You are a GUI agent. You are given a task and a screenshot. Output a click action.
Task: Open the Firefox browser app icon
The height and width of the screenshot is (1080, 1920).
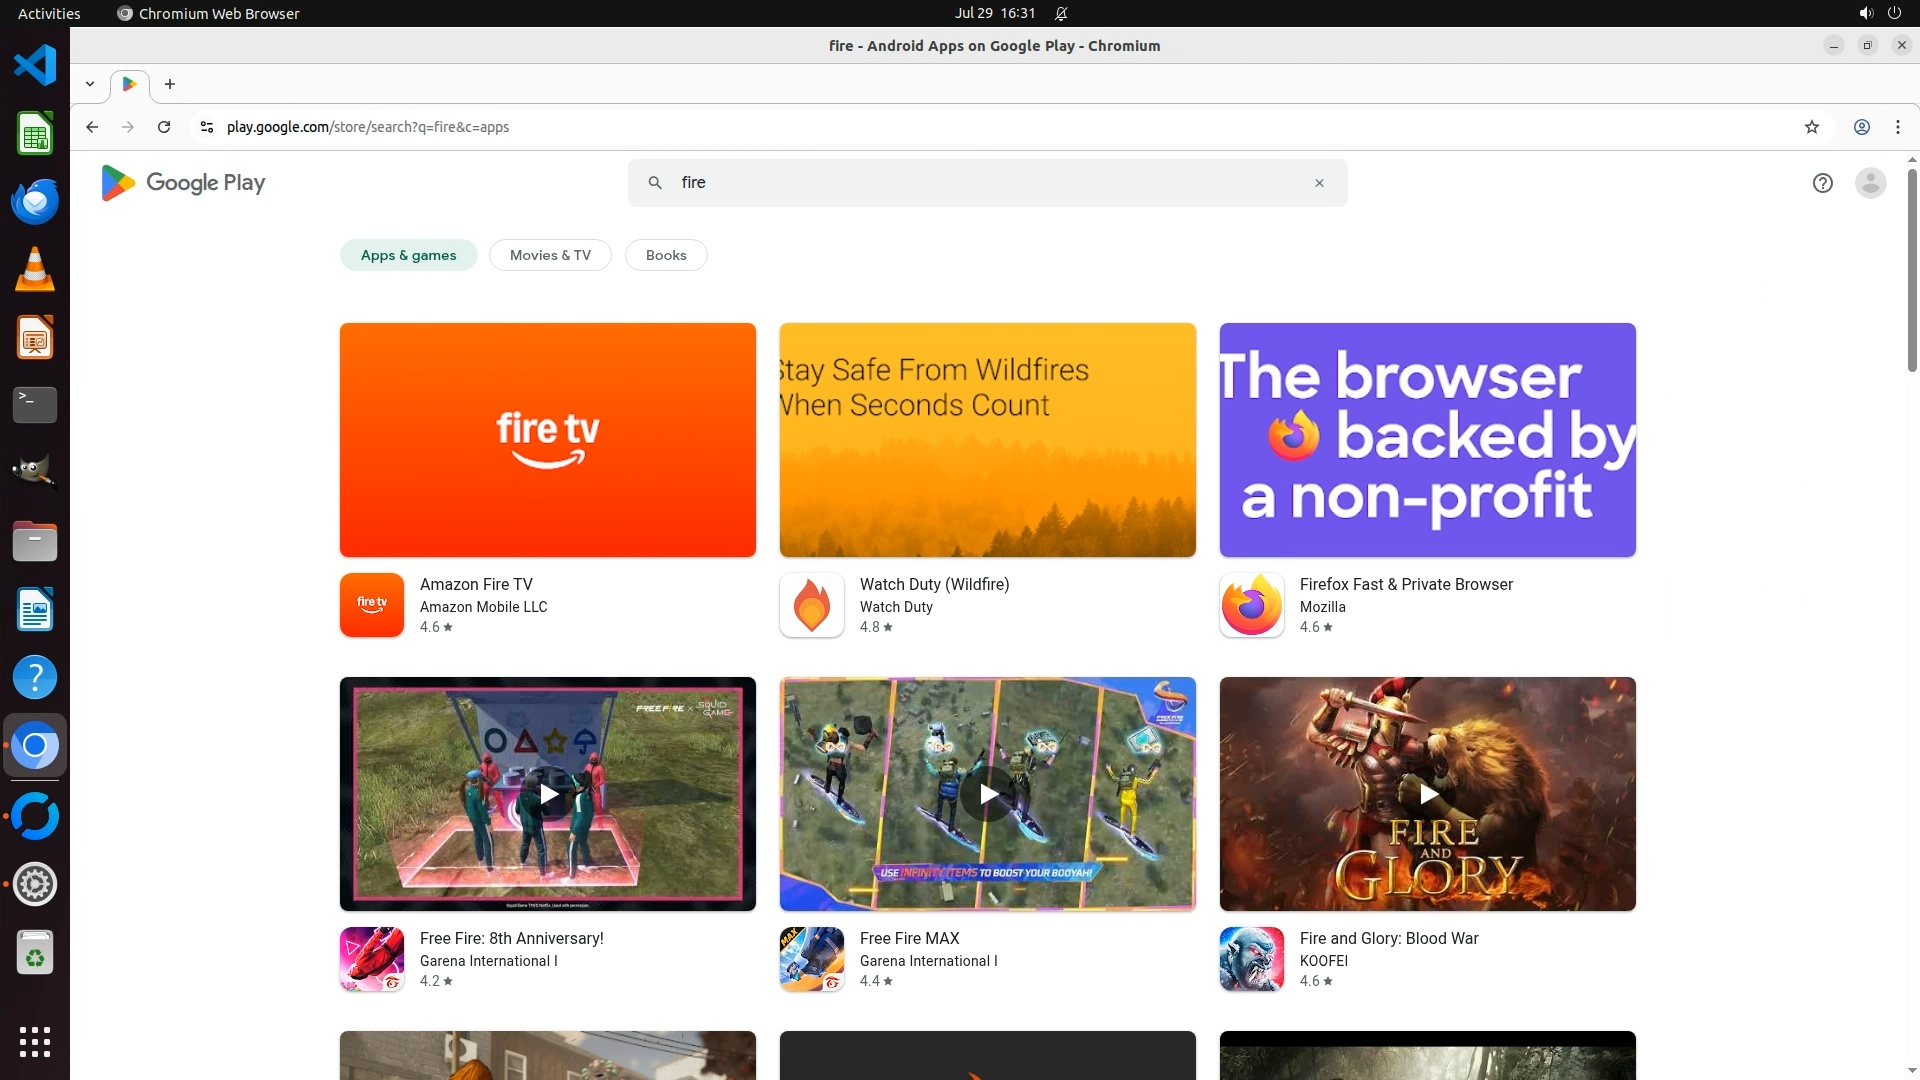(x=1251, y=605)
